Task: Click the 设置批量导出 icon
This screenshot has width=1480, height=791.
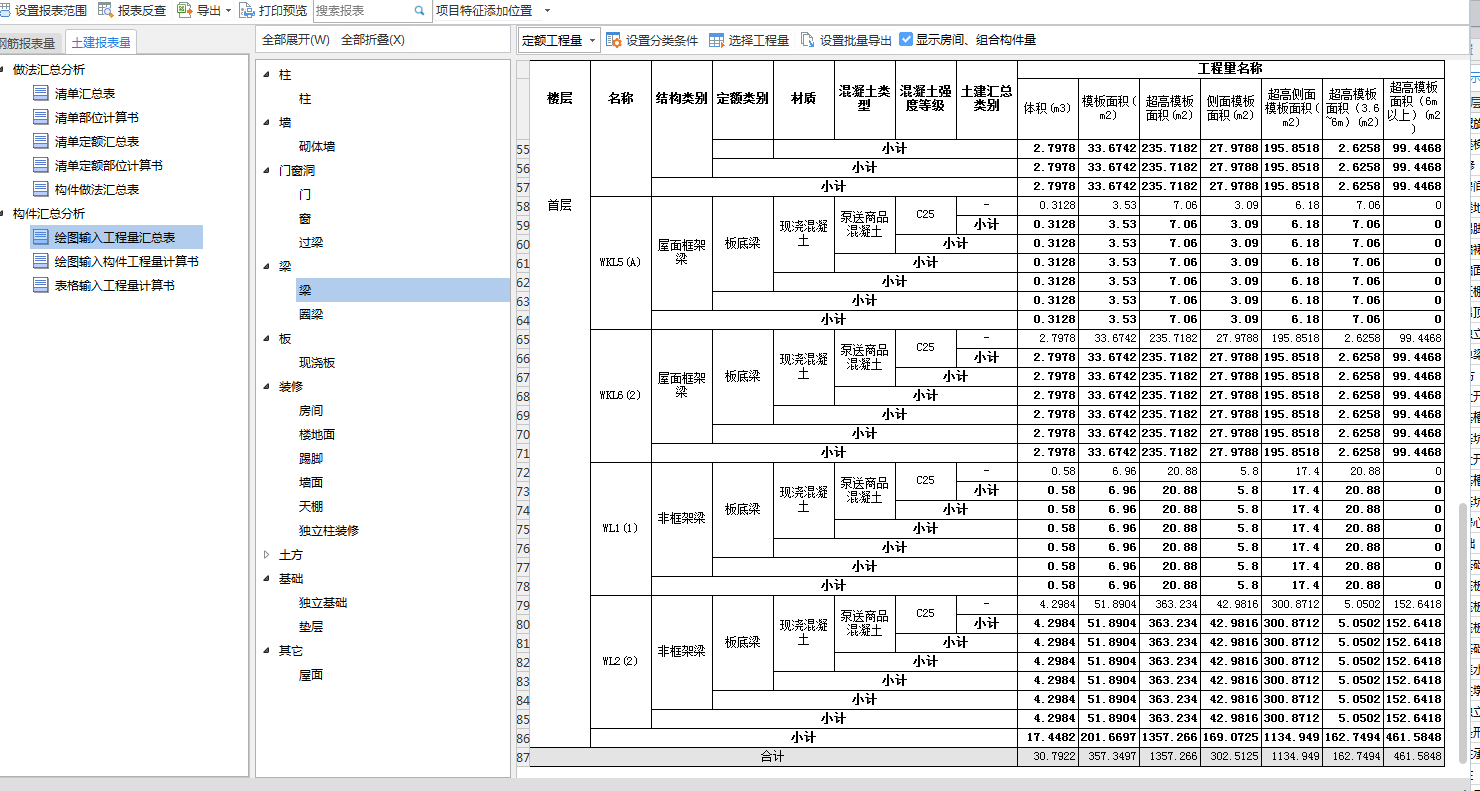Action: click(808, 40)
